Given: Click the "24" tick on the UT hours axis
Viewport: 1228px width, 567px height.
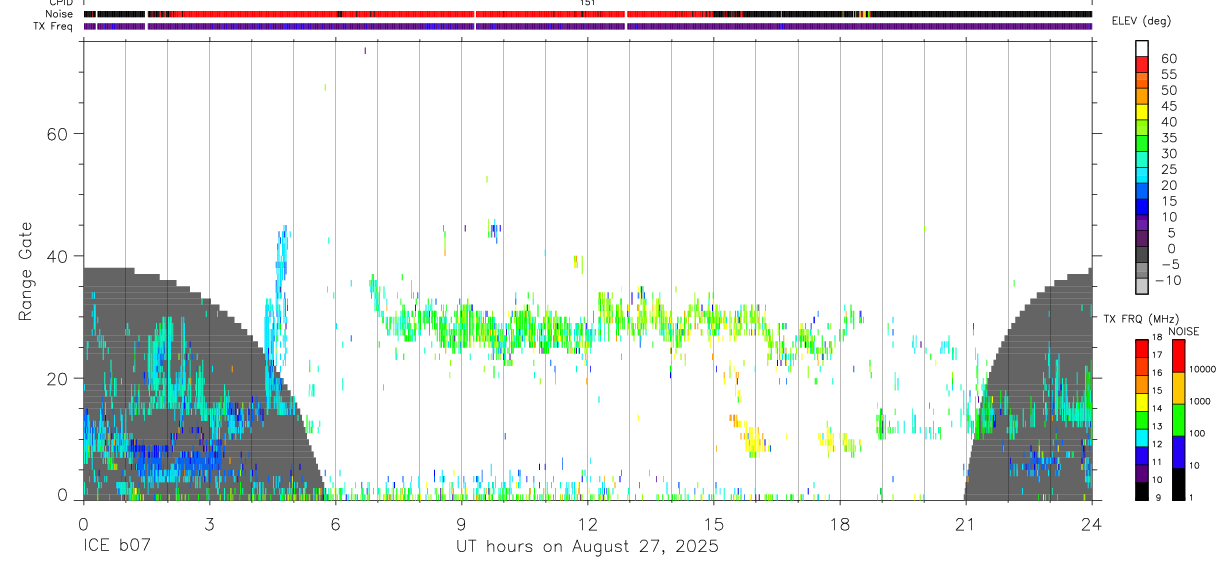Looking at the screenshot, I should pos(1091,523).
